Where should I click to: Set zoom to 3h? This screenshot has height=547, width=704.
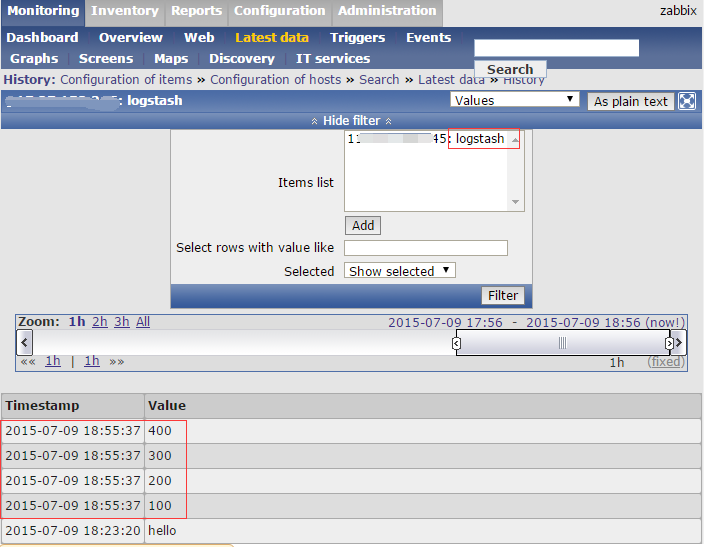pyautogui.click(x=121, y=322)
